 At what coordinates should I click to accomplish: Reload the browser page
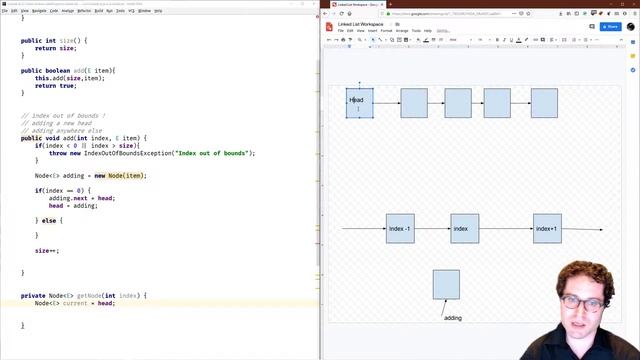point(341,13)
